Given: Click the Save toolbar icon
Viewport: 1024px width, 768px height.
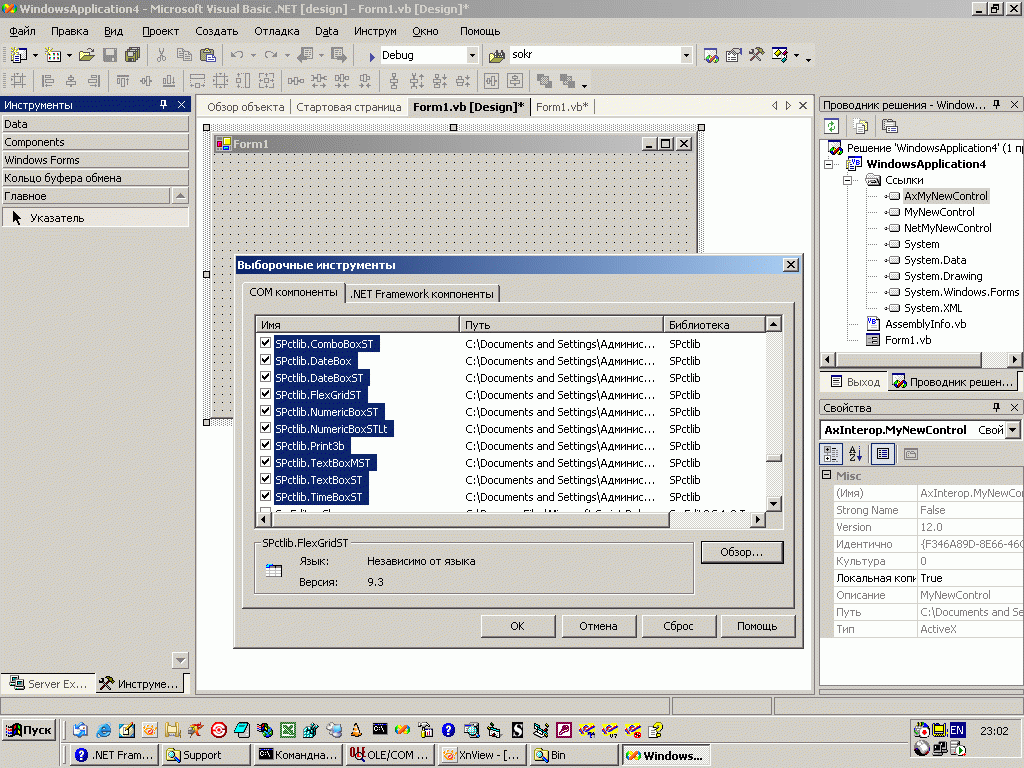Looking at the screenshot, I should 110,56.
